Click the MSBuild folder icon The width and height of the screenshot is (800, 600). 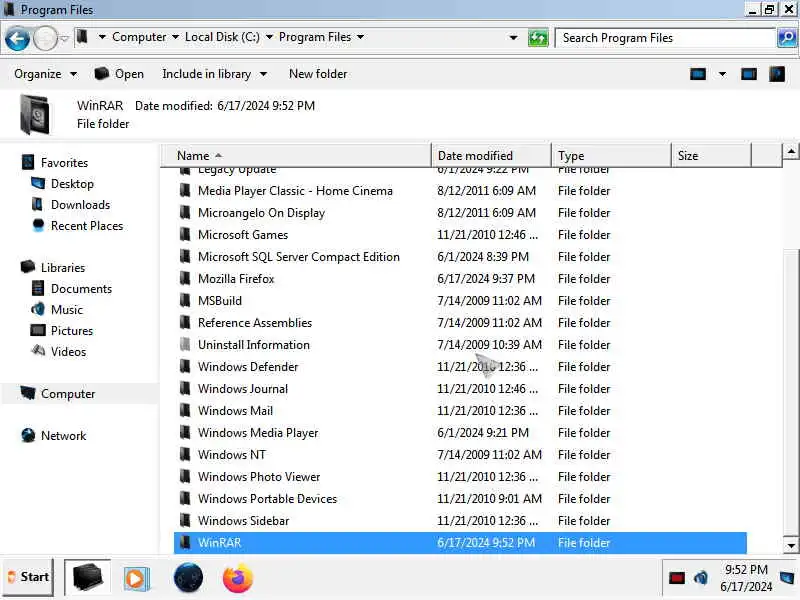tap(185, 301)
